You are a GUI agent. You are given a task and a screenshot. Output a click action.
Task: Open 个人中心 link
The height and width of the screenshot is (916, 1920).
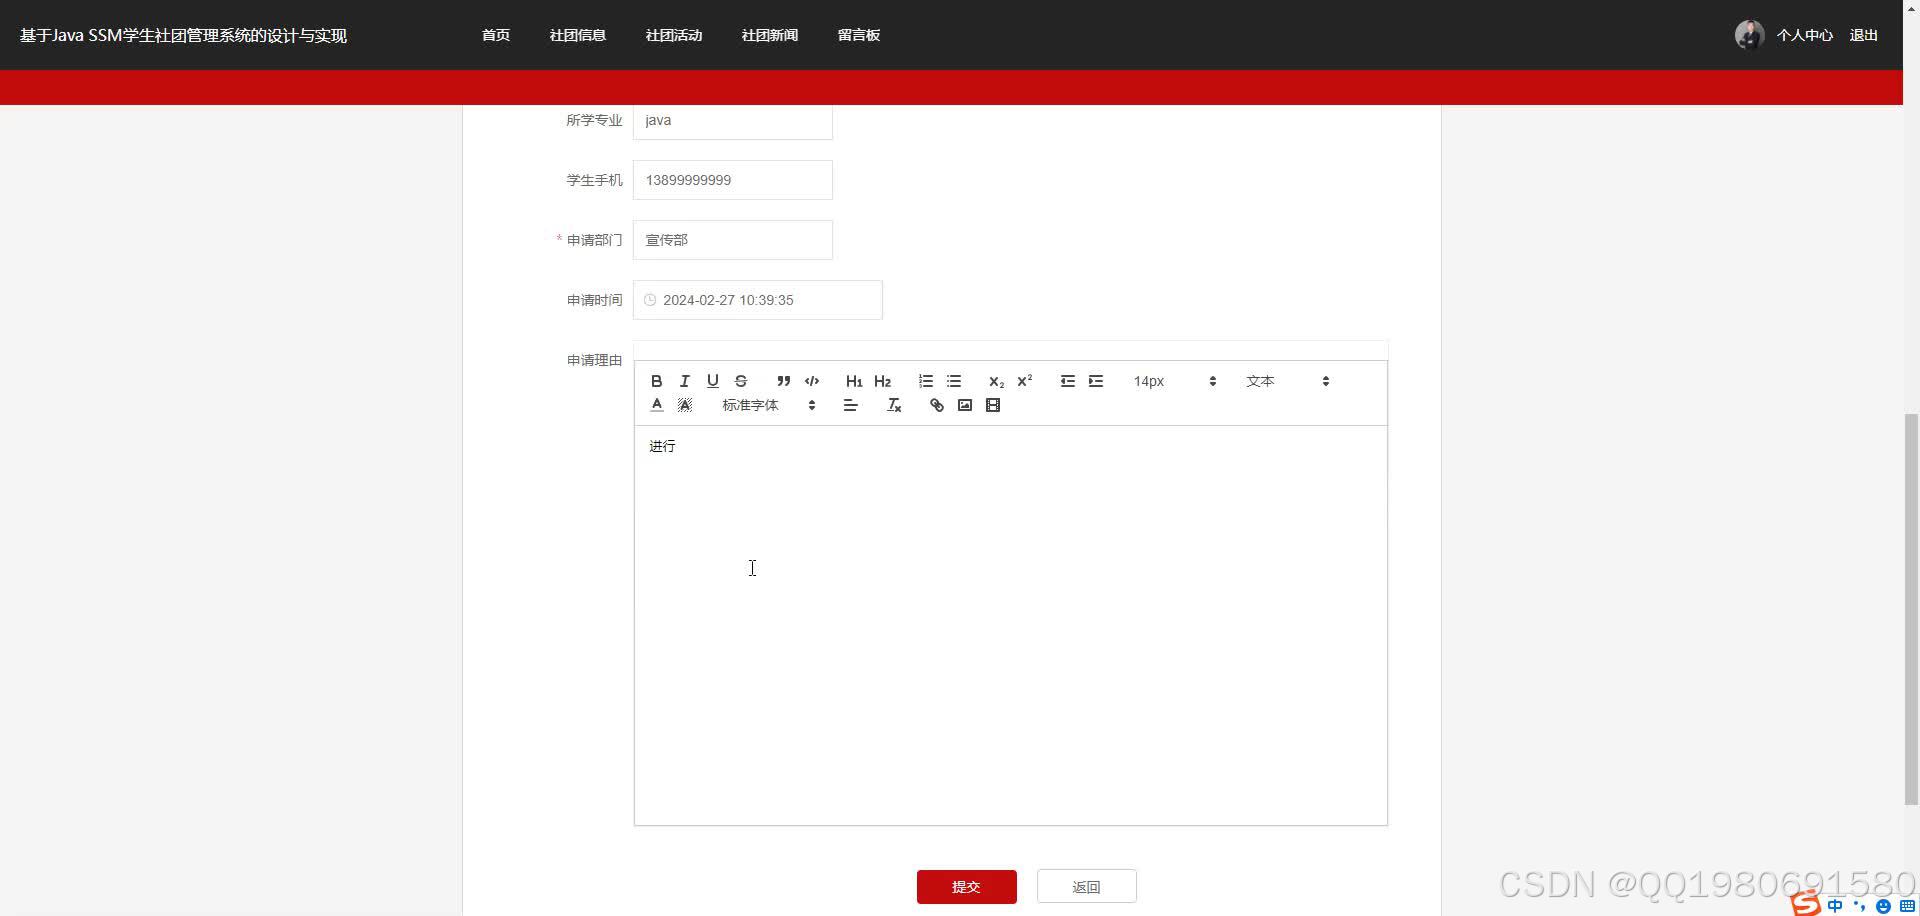[1804, 35]
